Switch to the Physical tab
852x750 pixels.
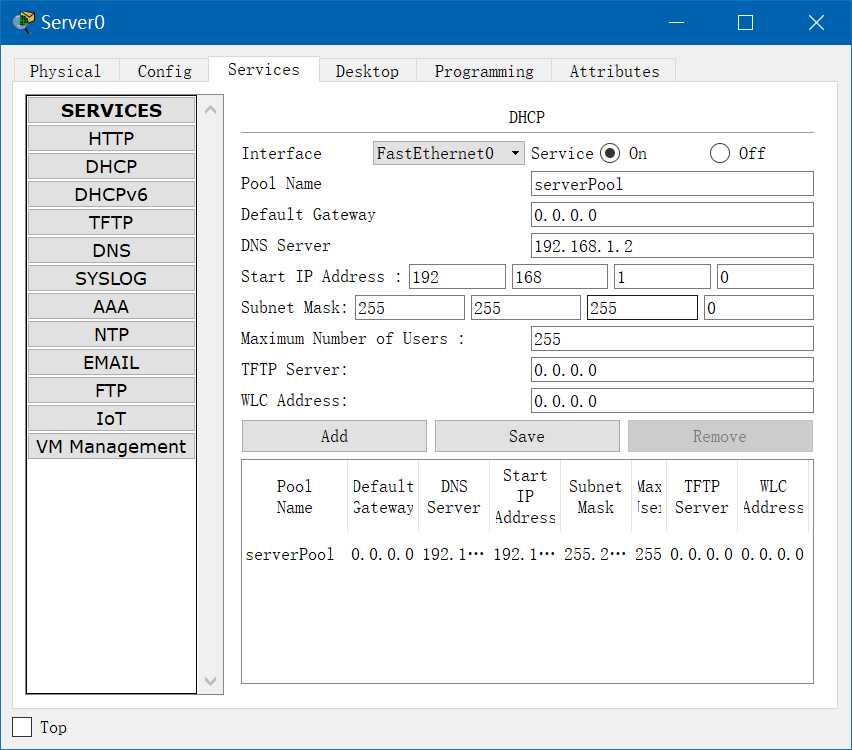[x=66, y=71]
